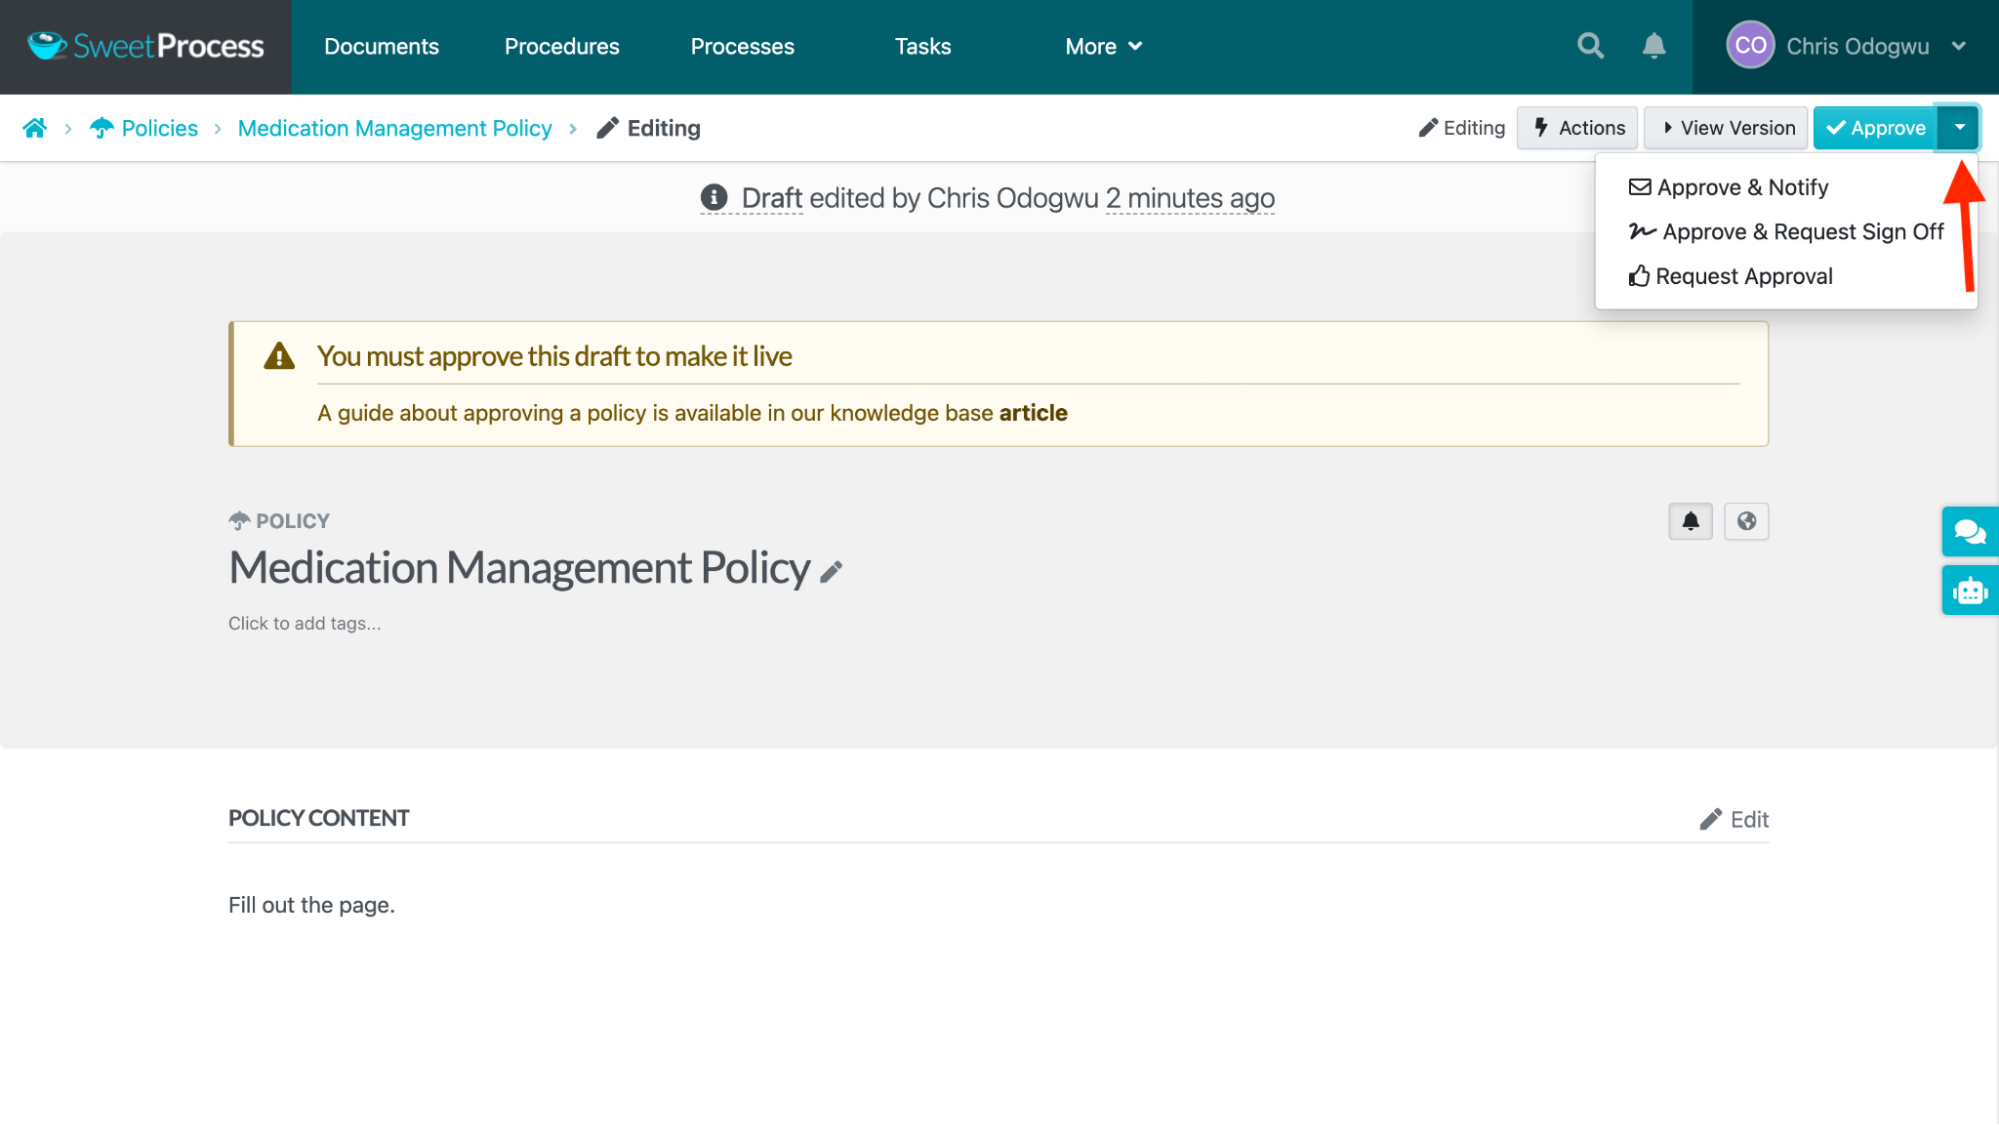Image resolution: width=1999 pixels, height=1125 pixels.
Task: Open public sharing settings via the globe icon
Action: click(1746, 521)
